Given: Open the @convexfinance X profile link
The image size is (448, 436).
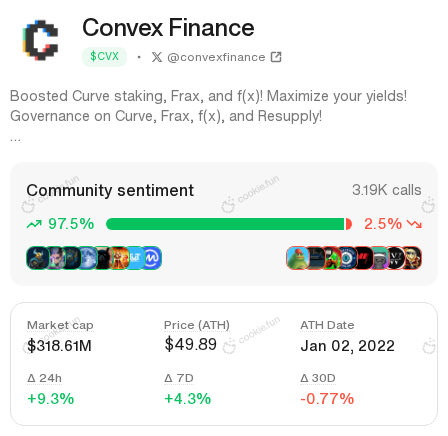Looking at the screenshot, I should [216, 57].
